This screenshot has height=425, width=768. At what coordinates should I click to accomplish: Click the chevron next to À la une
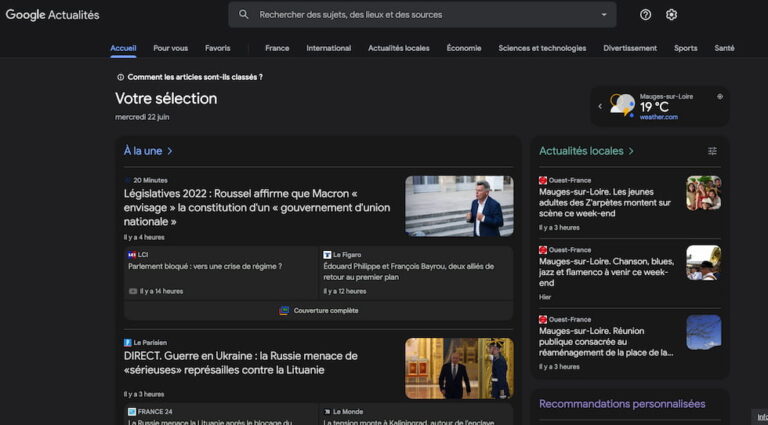click(x=170, y=151)
